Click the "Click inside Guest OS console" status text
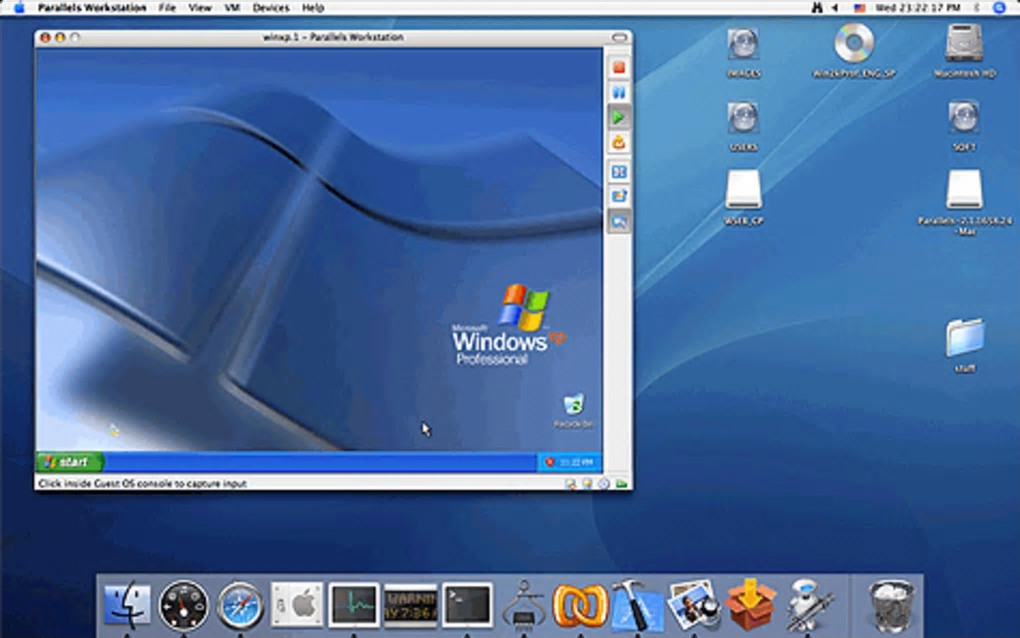 click(x=142, y=483)
